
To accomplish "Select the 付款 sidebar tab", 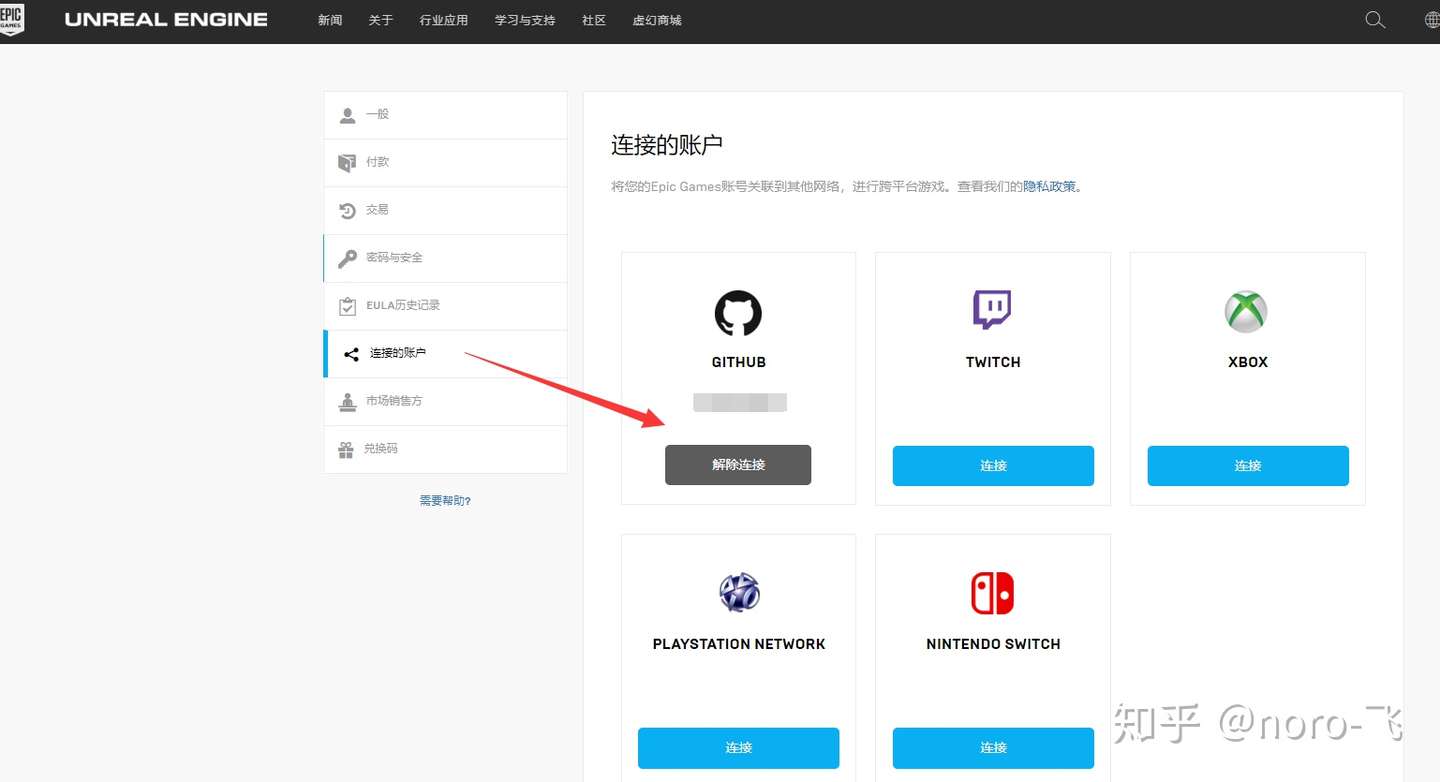I will [x=445, y=163].
